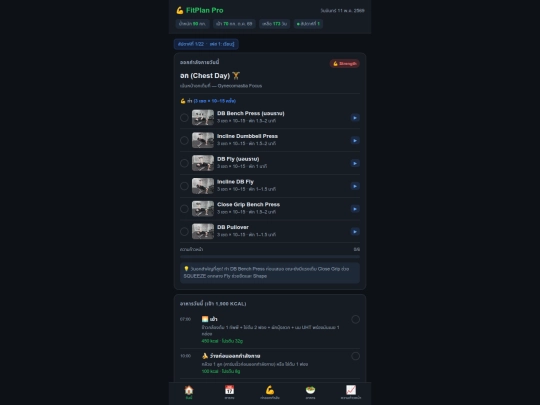This screenshot has height=405, width=540.
Task: Select 'Incline Dumbbell Press' exercise title
Action: [x=247, y=136]
